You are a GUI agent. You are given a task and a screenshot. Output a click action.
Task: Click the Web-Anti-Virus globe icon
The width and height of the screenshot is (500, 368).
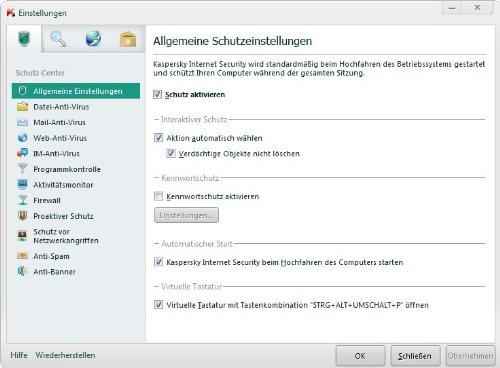pos(22,138)
